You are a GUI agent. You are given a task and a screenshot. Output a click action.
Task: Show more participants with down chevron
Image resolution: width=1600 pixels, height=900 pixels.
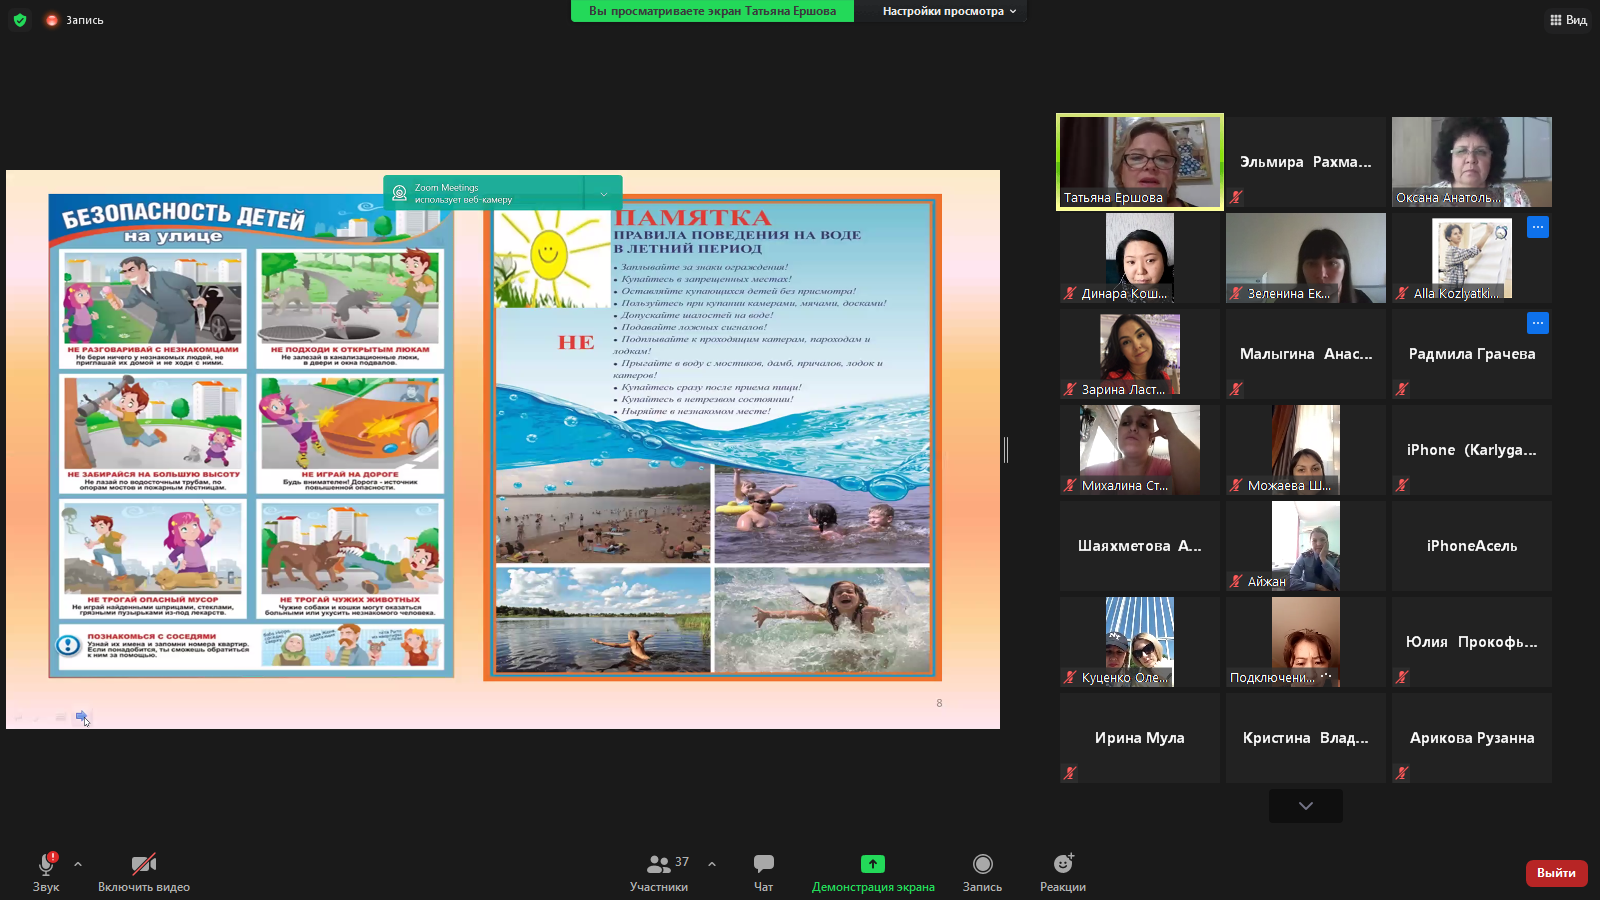[x=1306, y=805]
